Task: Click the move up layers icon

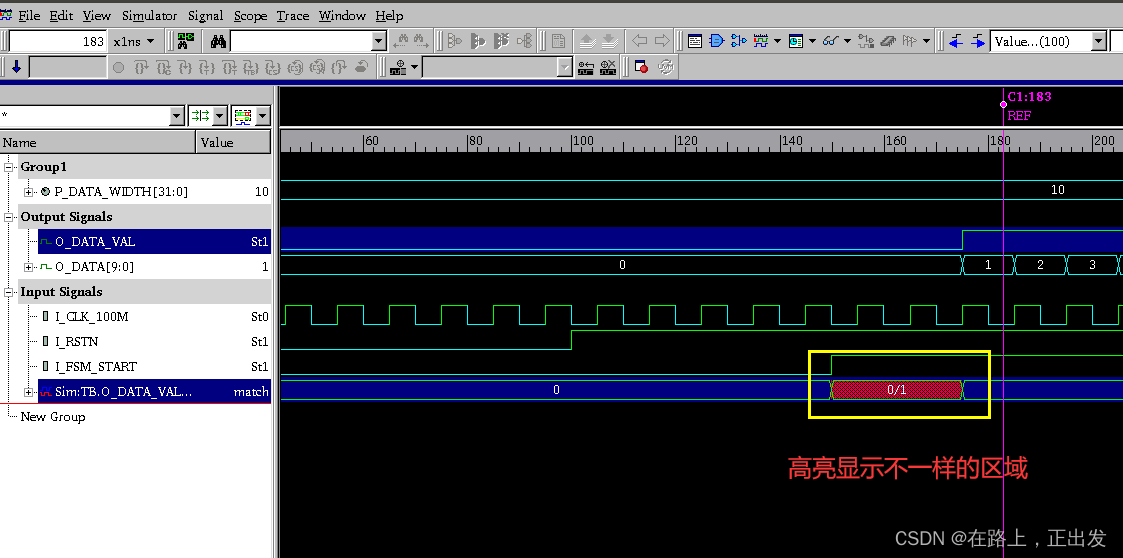Action: click(587, 41)
